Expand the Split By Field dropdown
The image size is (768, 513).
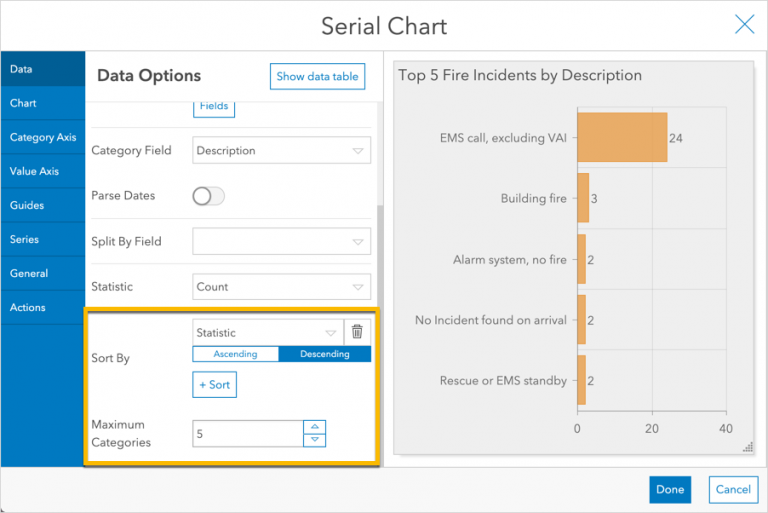(x=281, y=241)
